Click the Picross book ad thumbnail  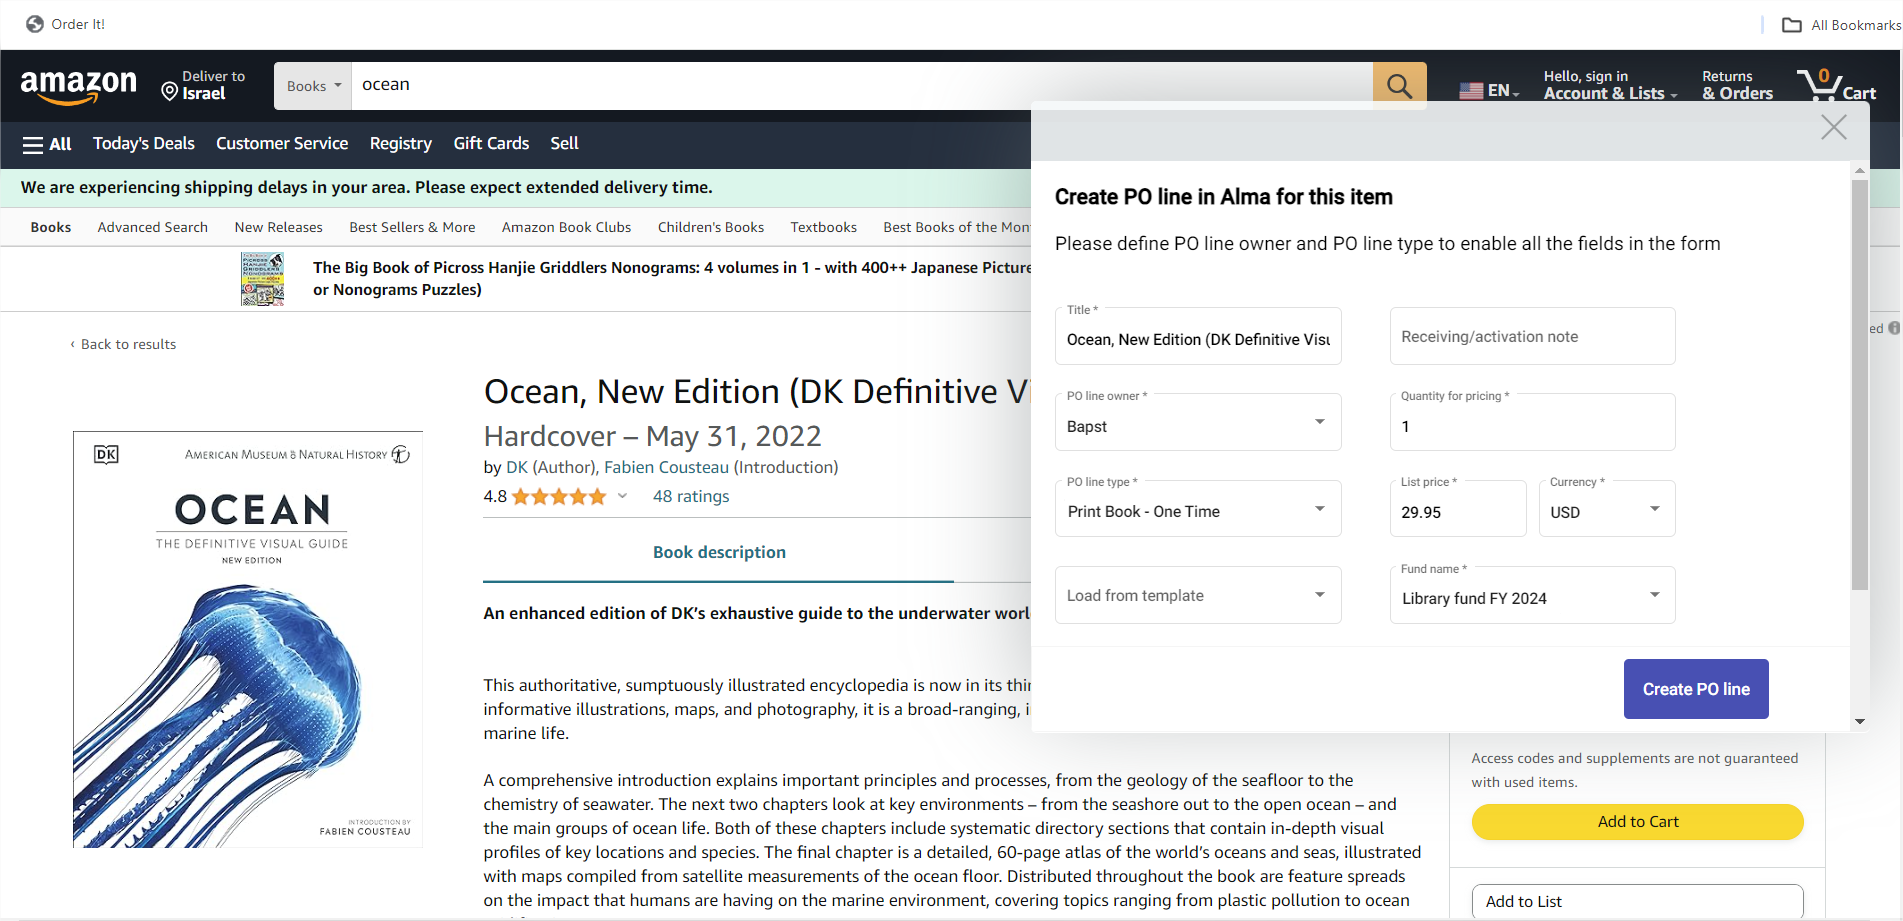click(x=262, y=279)
